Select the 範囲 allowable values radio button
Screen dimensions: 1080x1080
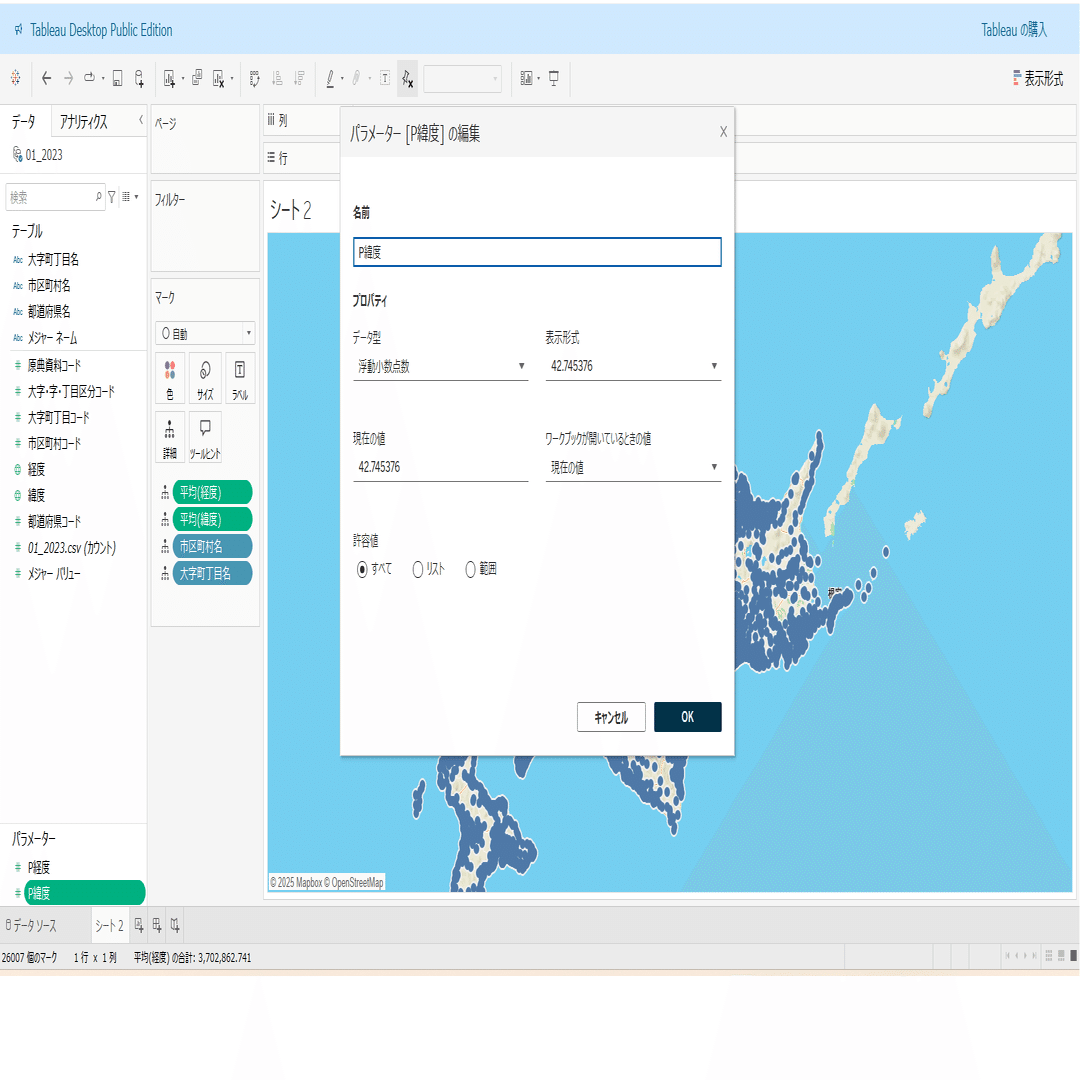coord(470,568)
